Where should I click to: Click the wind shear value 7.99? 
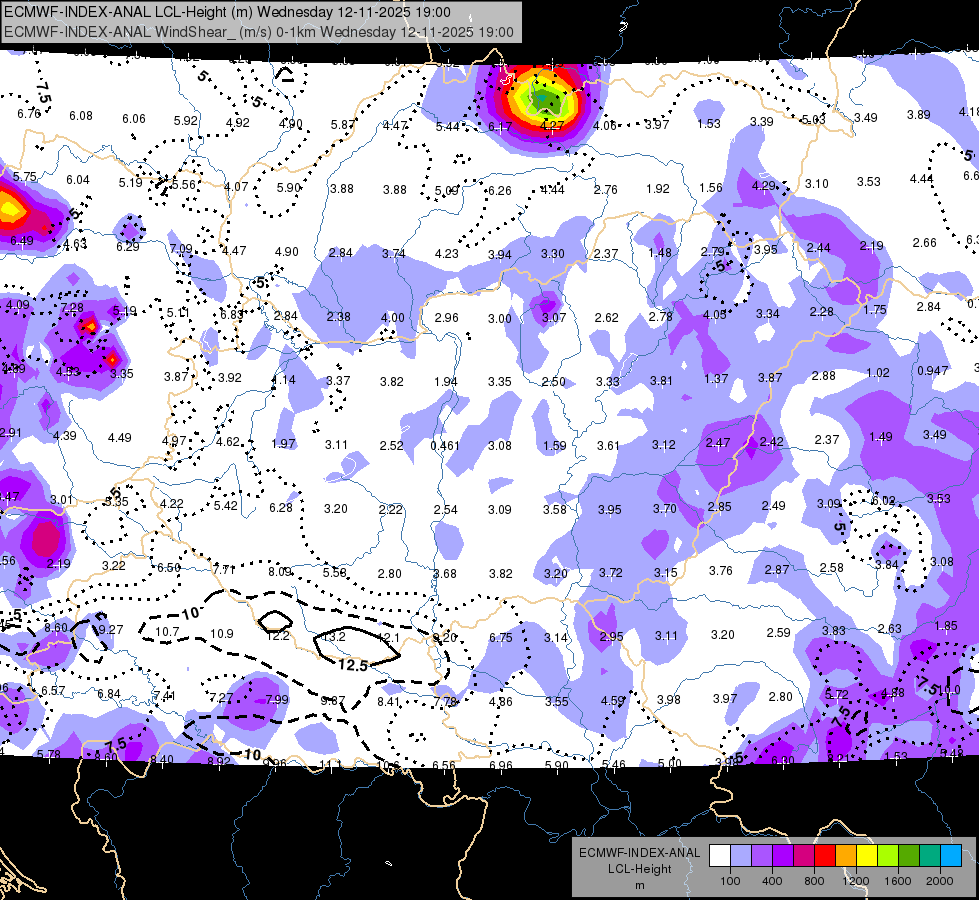(277, 699)
